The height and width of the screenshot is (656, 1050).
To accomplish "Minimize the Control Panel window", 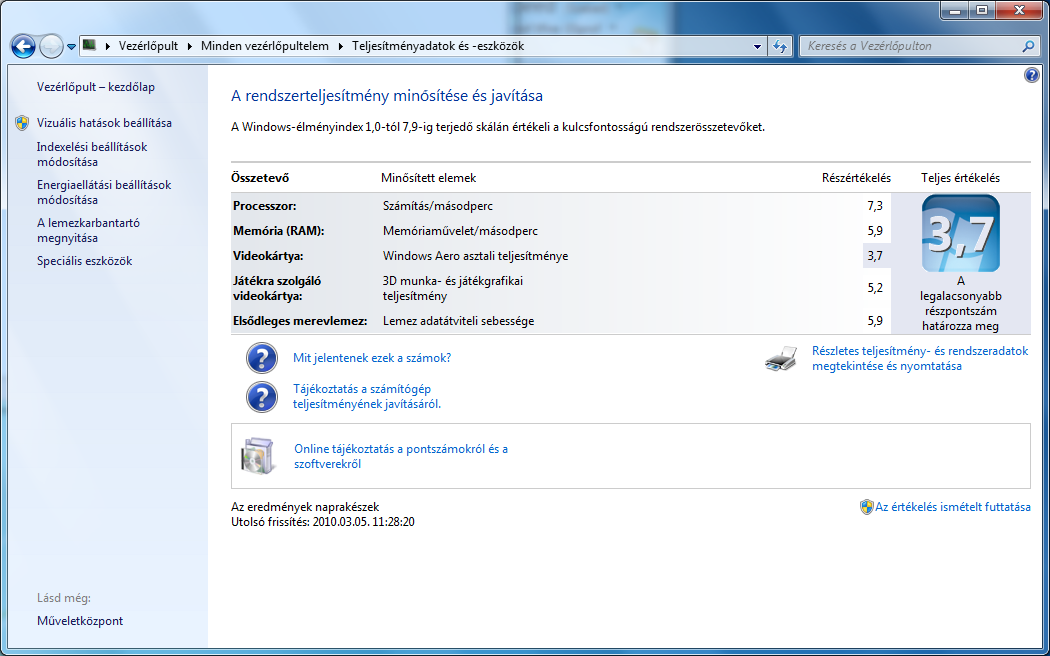I will [954, 10].
